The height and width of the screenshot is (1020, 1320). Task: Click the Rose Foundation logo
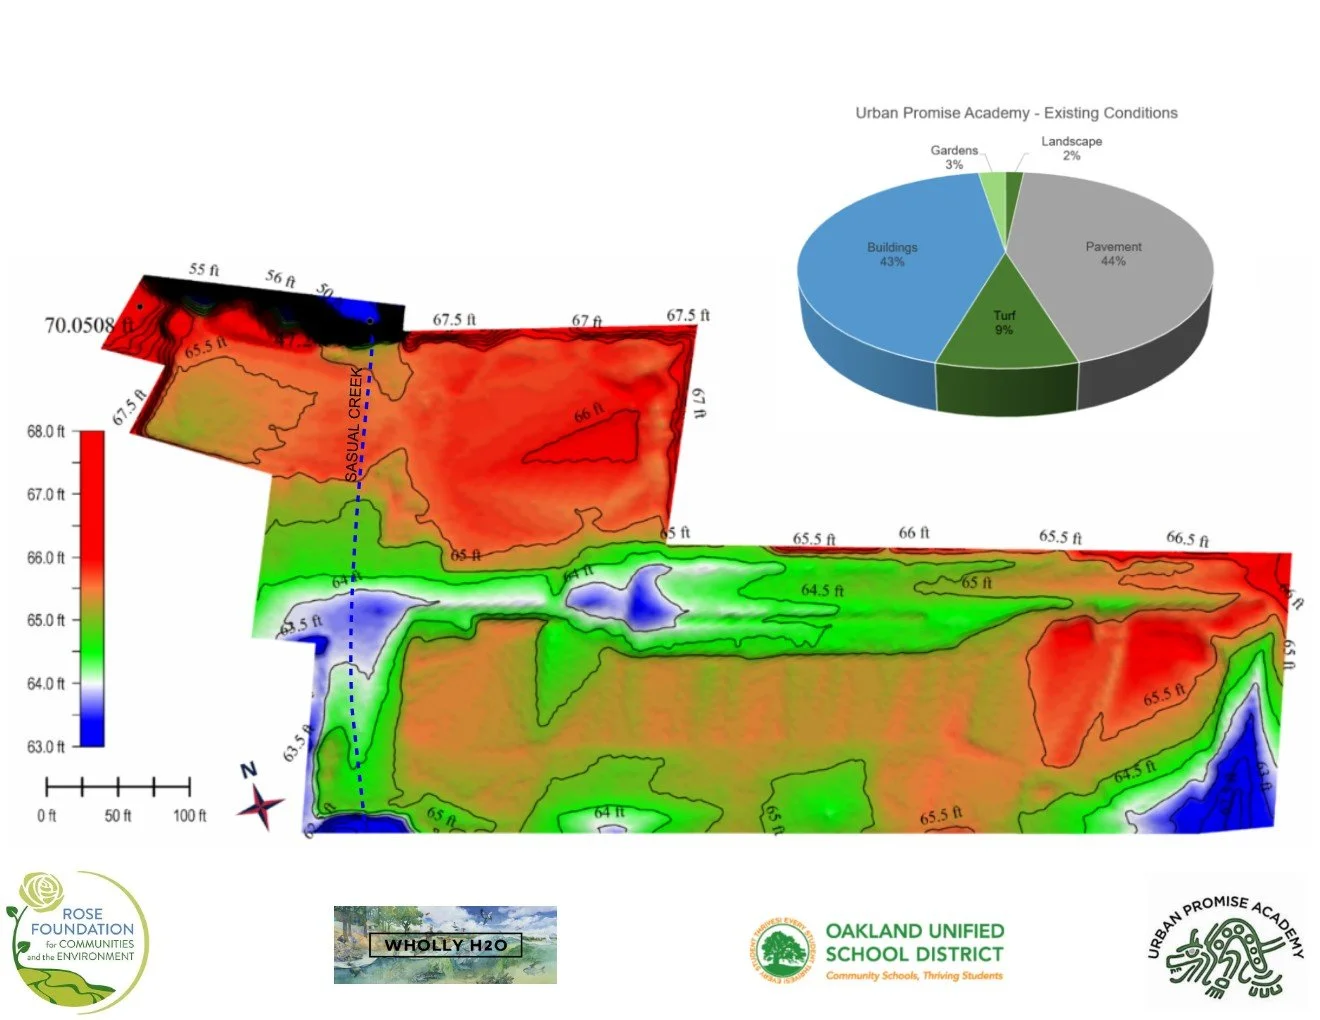[77, 942]
